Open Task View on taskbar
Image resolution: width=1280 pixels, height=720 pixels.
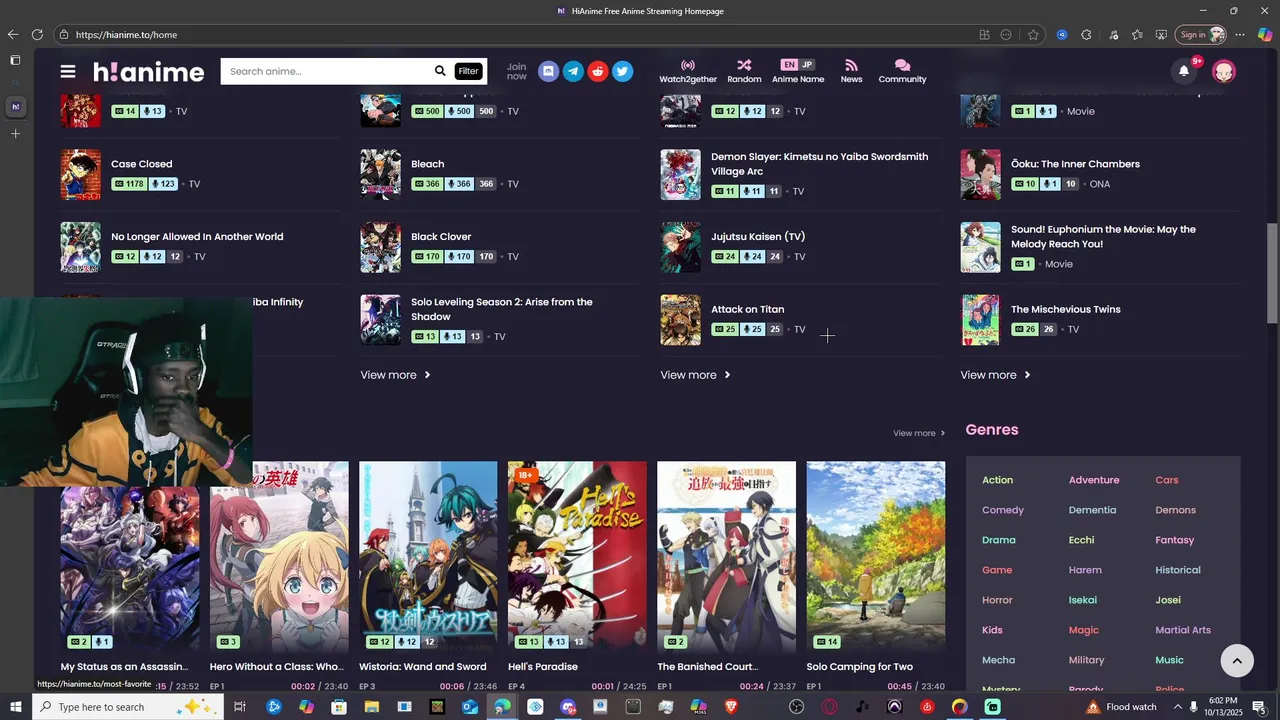pos(240,707)
